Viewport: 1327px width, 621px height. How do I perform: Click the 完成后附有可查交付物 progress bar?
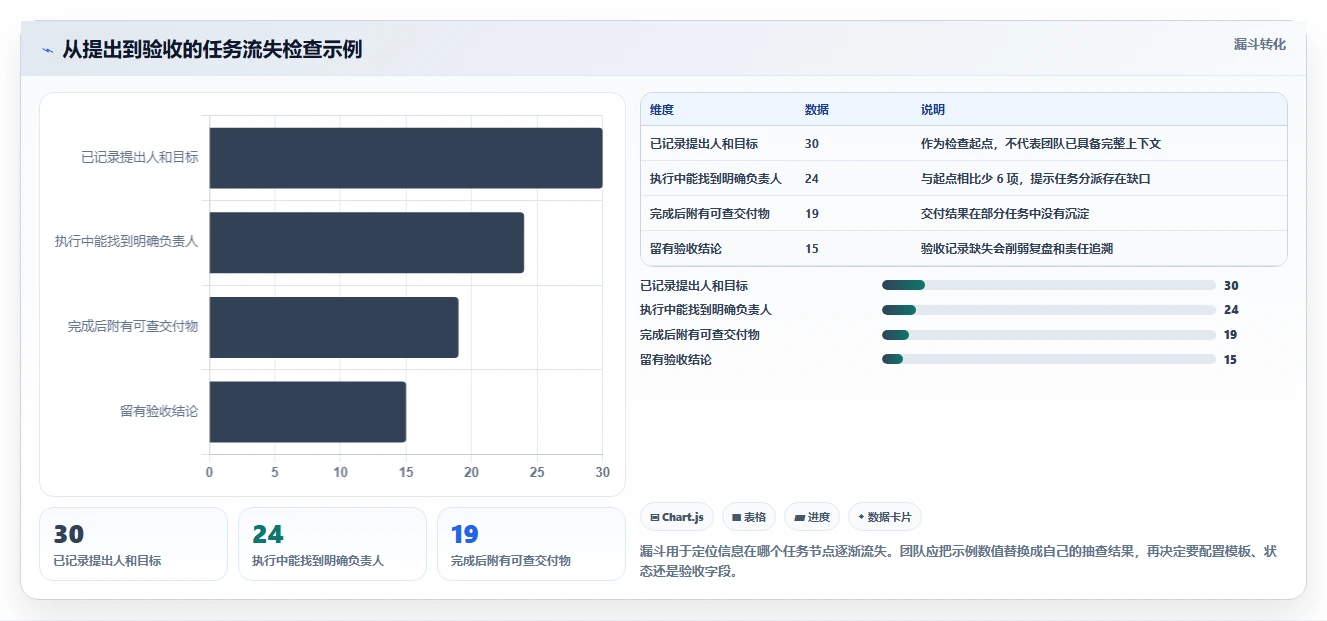click(1049, 335)
